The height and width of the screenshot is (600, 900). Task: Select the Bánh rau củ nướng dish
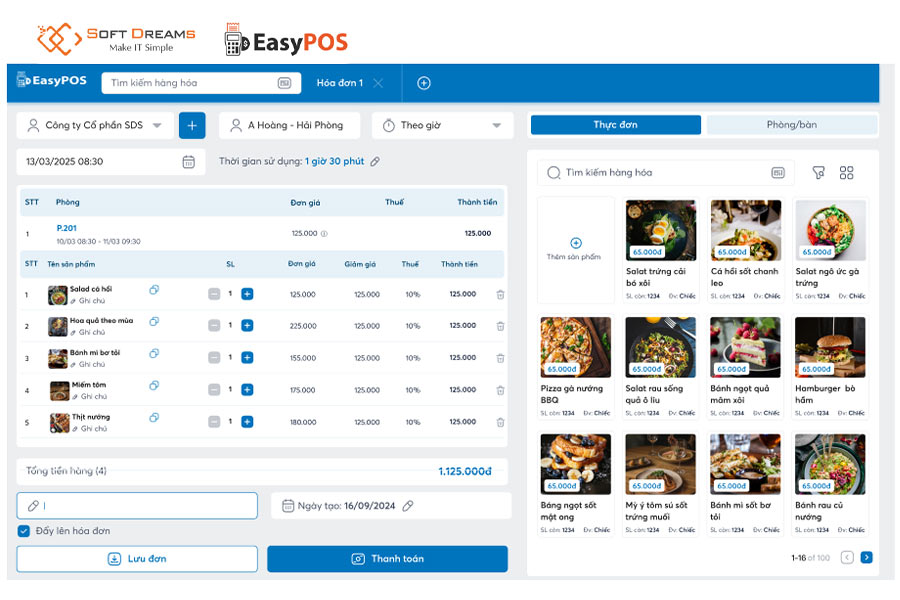coord(830,484)
